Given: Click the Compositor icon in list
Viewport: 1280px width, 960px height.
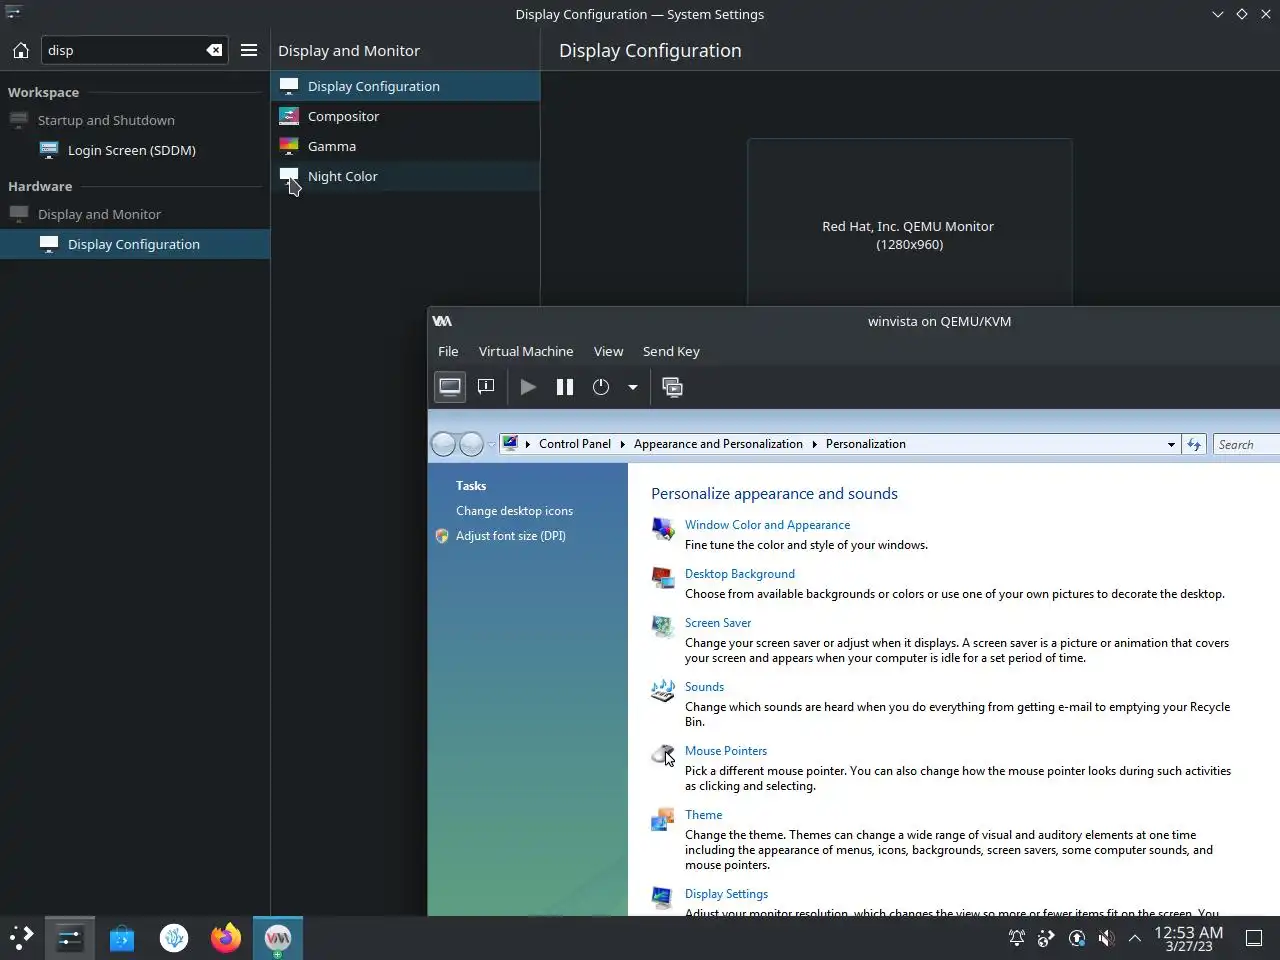Looking at the screenshot, I should click(289, 116).
